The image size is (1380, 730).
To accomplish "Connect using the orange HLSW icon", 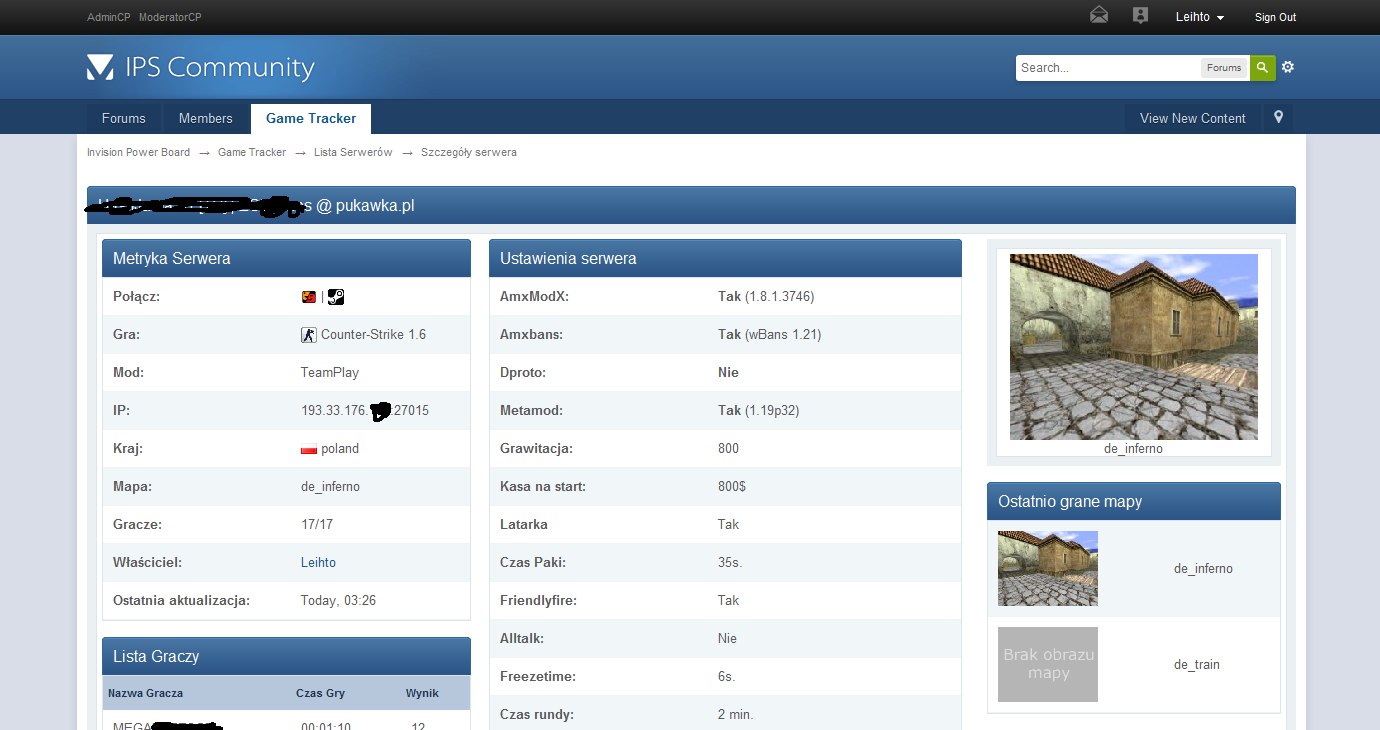I will pyautogui.click(x=309, y=297).
